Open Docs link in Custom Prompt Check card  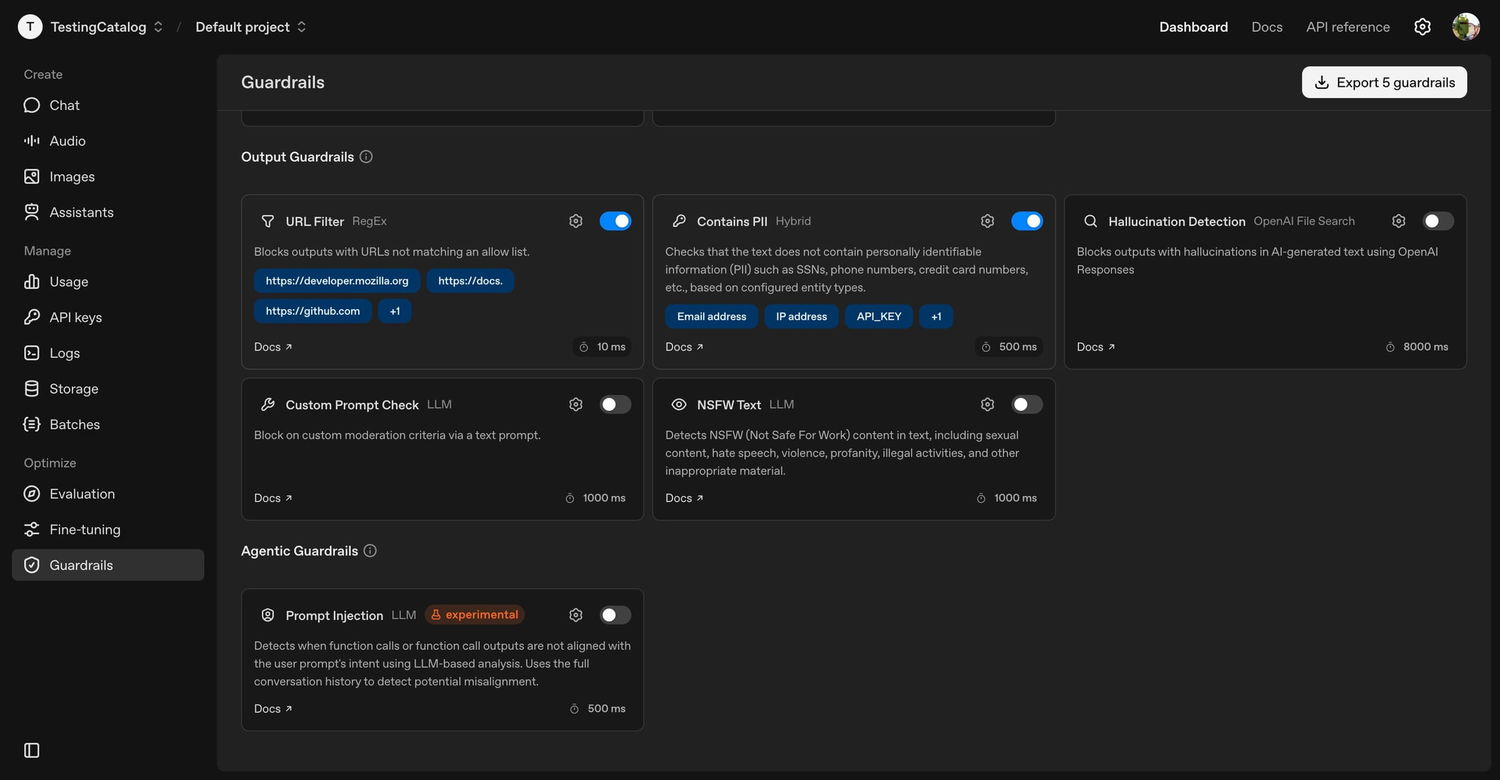point(273,498)
